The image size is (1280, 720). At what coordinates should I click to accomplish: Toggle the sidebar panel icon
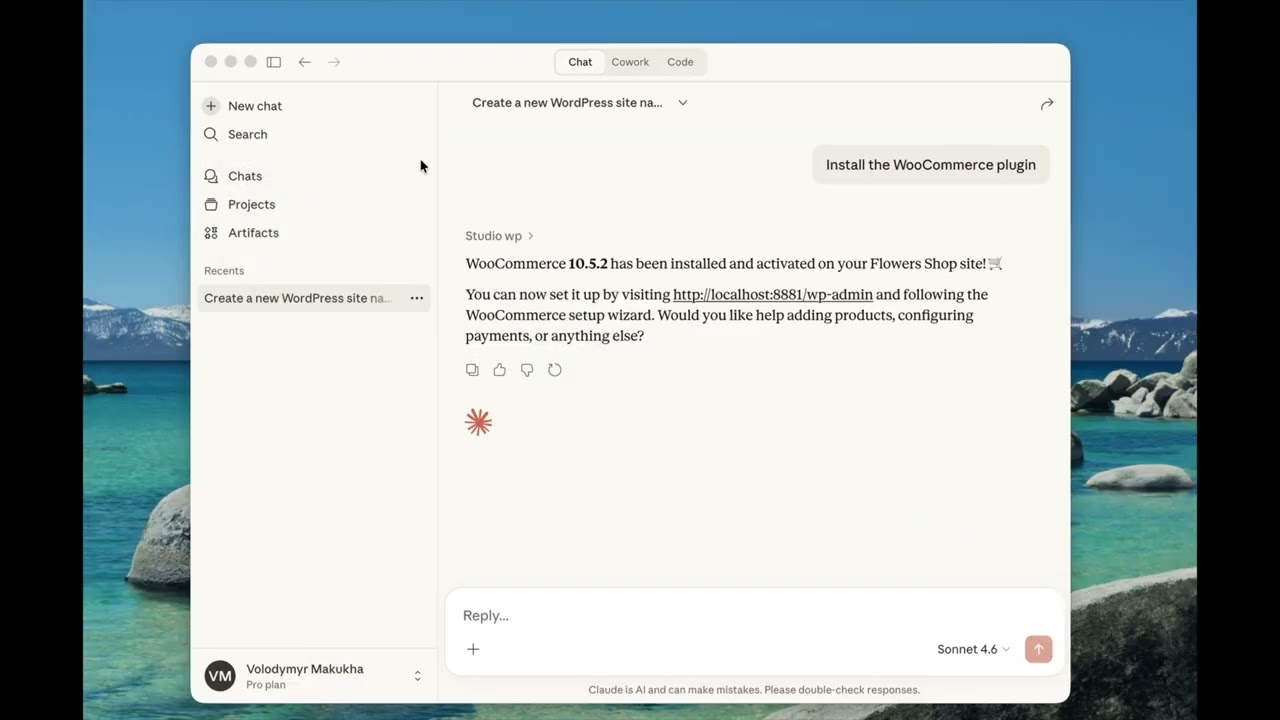(273, 62)
